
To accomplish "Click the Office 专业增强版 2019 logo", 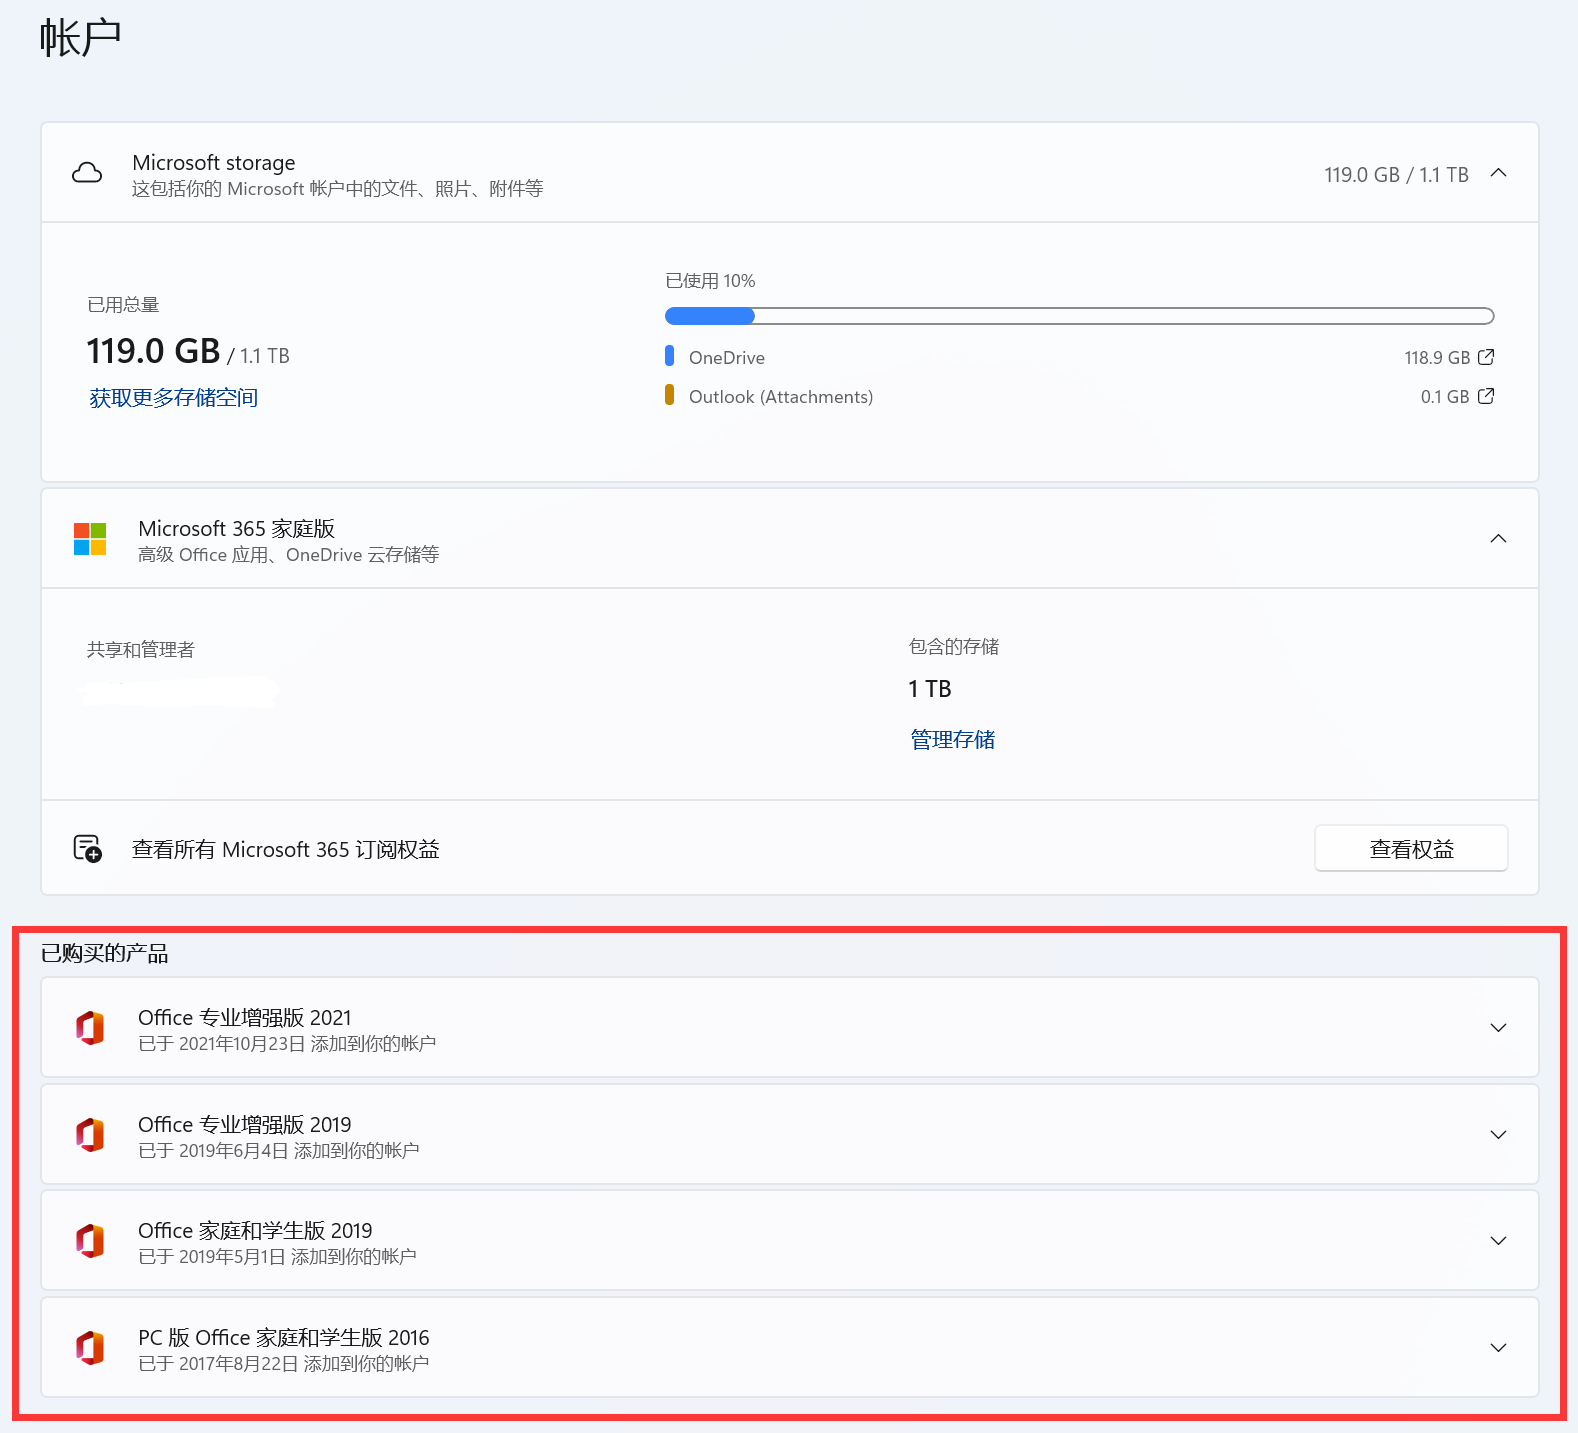I will 90,1135.
